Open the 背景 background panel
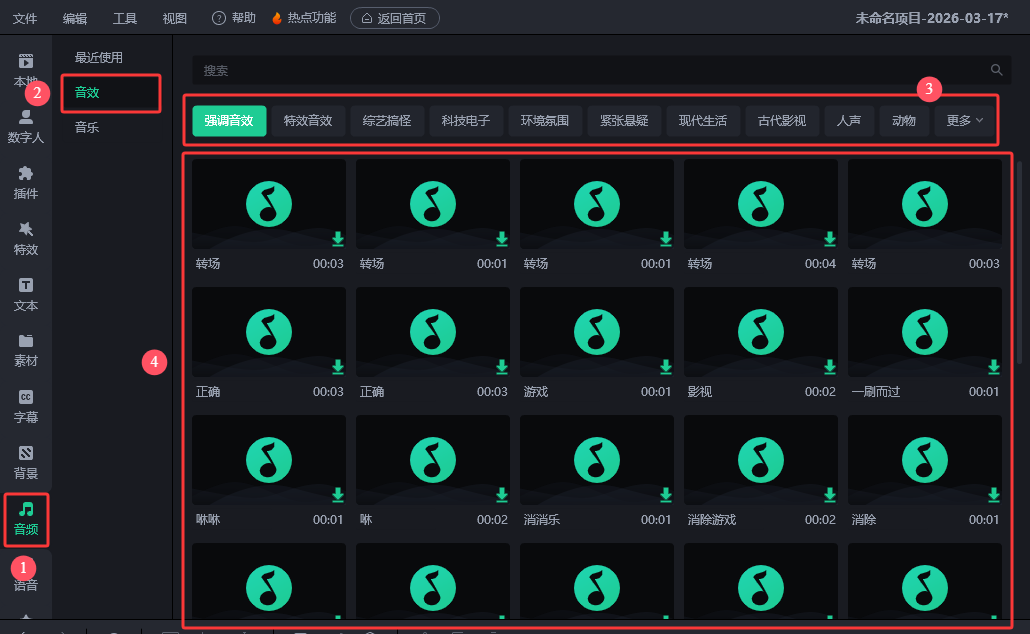The height and width of the screenshot is (634, 1030). [26, 462]
